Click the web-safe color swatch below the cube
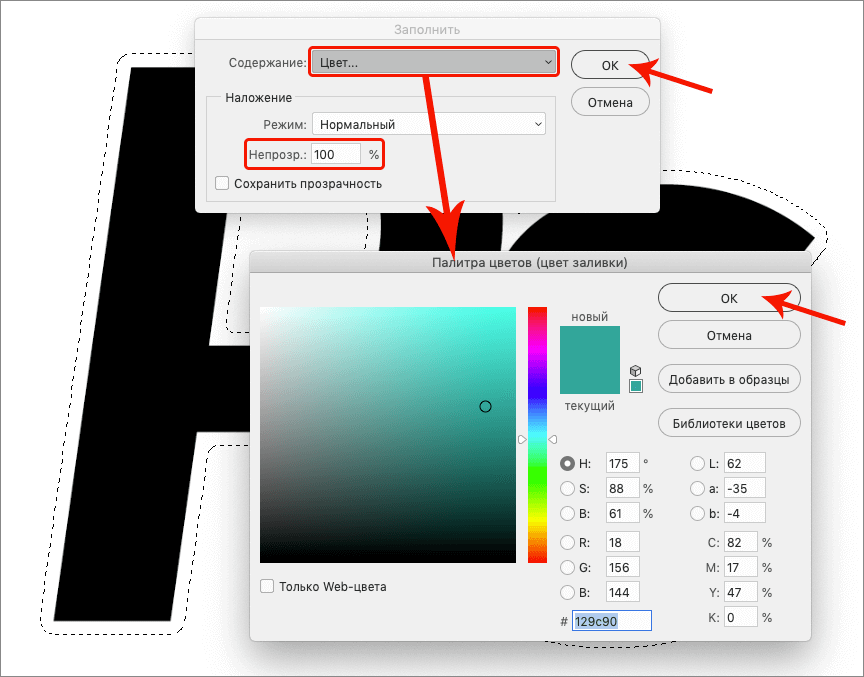Image resolution: width=864 pixels, height=677 pixels. [x=636, y=386]
